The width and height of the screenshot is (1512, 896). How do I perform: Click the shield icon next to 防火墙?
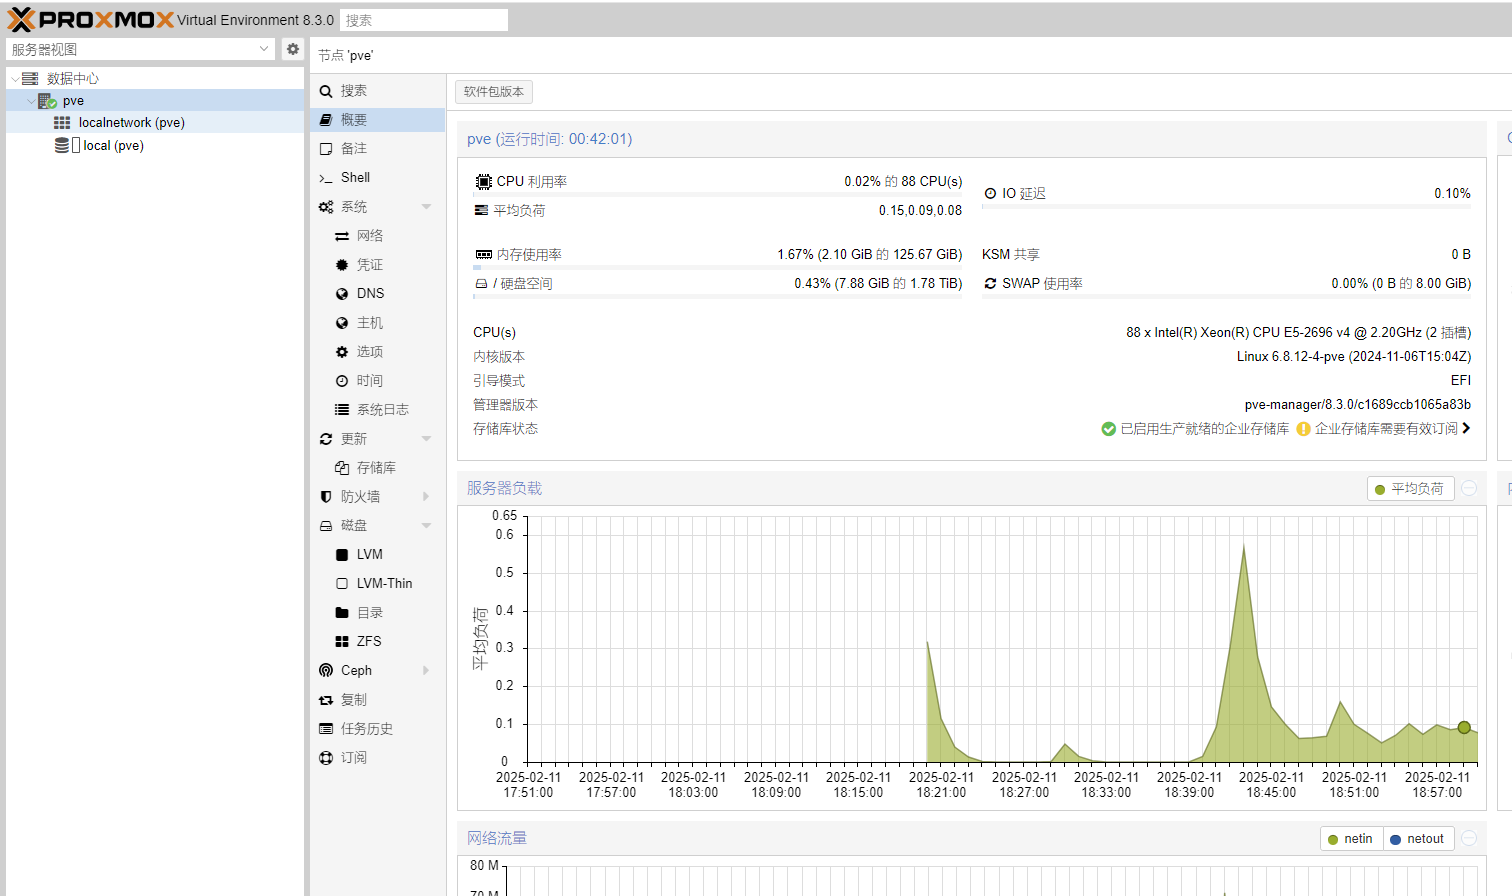coord(326,497)
